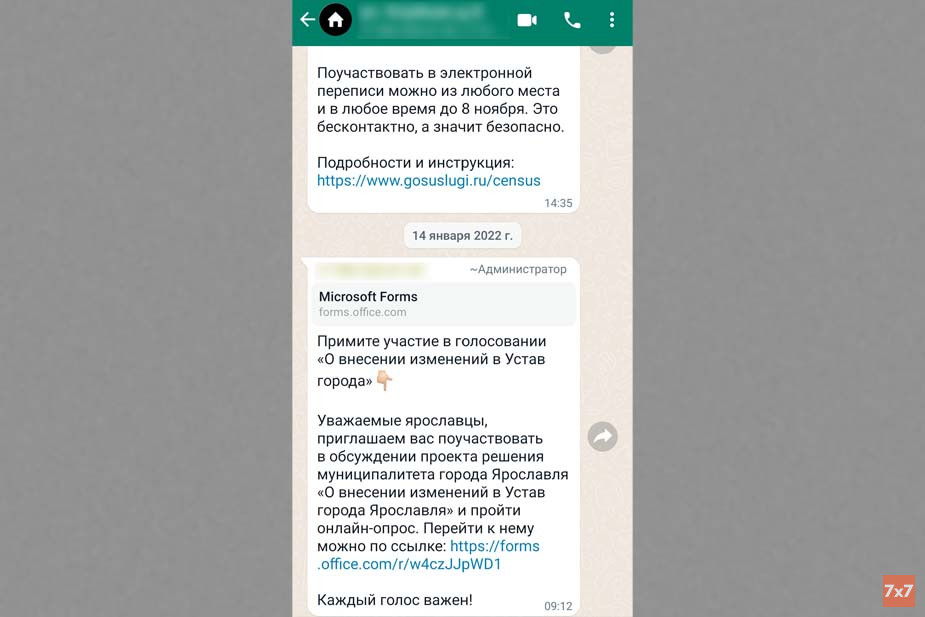
Task: Open the group avatar with house icon
Action: coord(336,19)
